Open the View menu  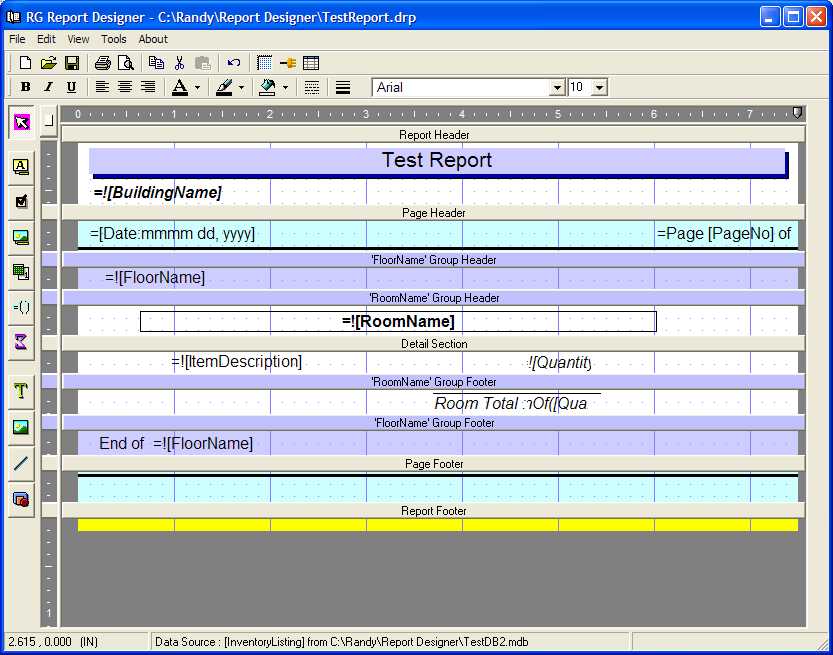[78, 39]
